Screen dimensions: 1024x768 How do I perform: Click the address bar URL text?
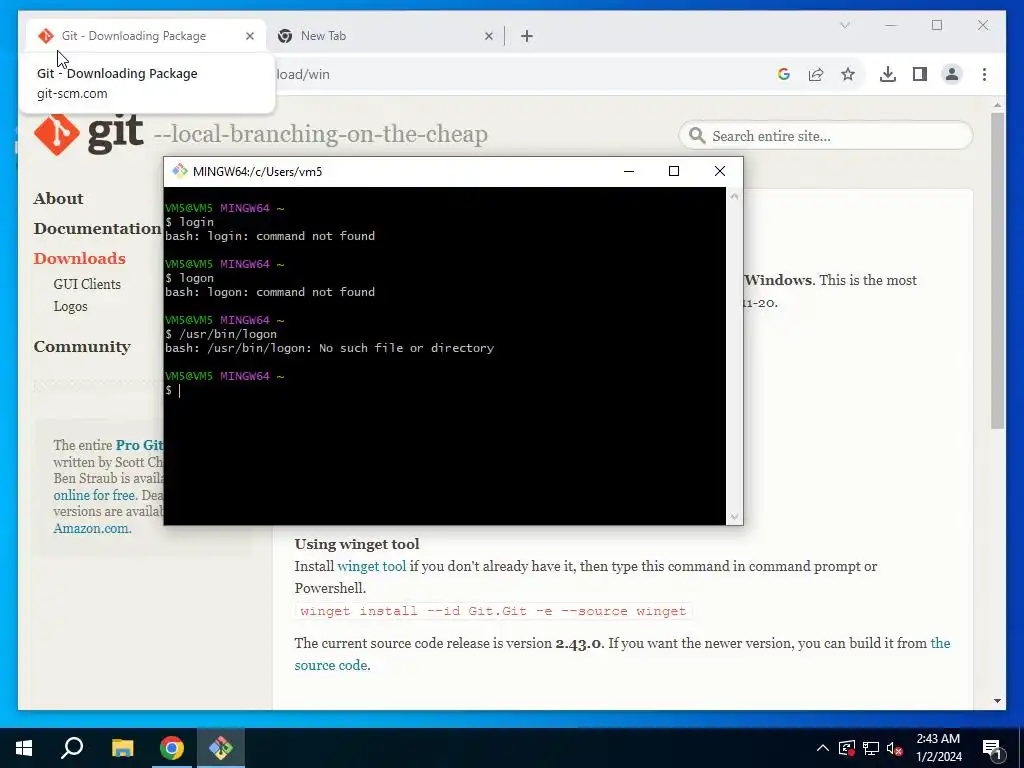pyautogui.click(x=302, y=74)
